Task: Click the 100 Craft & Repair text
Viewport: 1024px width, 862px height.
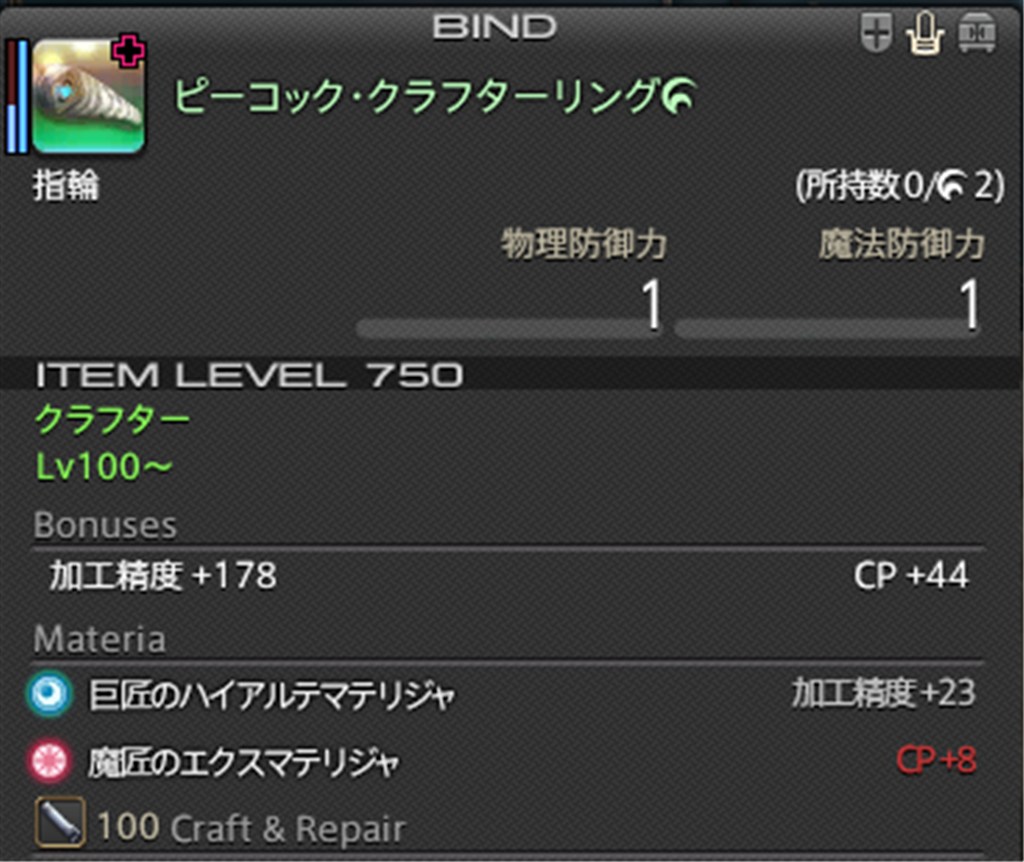Action: (x=251, y=828)
